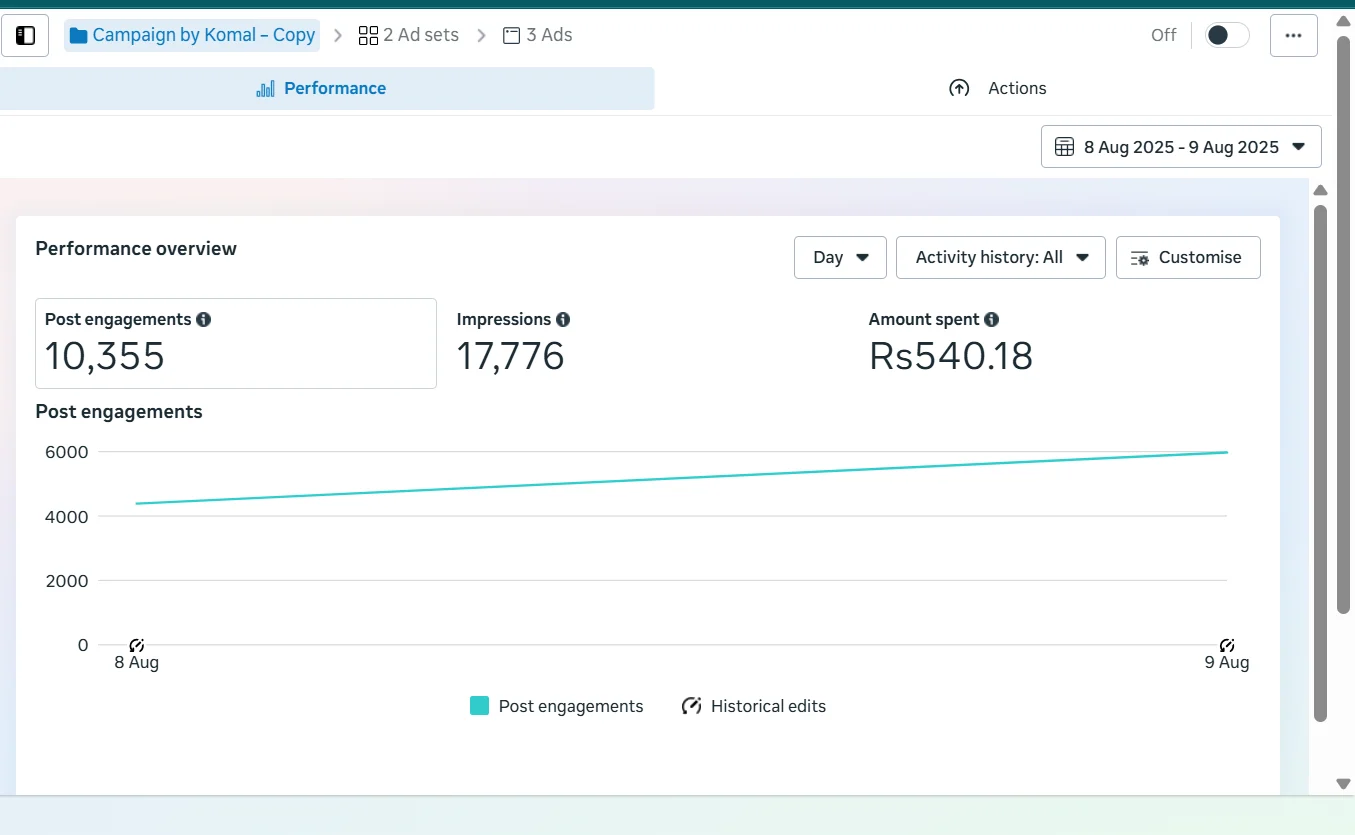Switch to the Actions tab

[997, 88]
